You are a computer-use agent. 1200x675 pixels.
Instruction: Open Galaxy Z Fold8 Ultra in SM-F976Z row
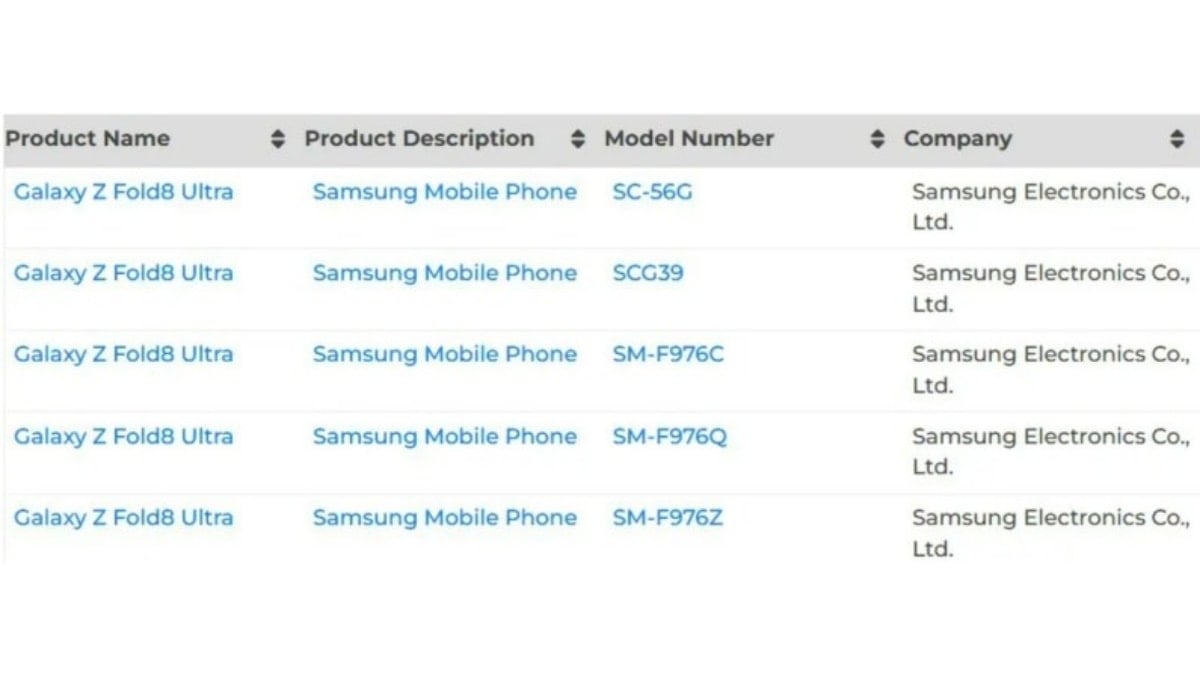point(123,517)
